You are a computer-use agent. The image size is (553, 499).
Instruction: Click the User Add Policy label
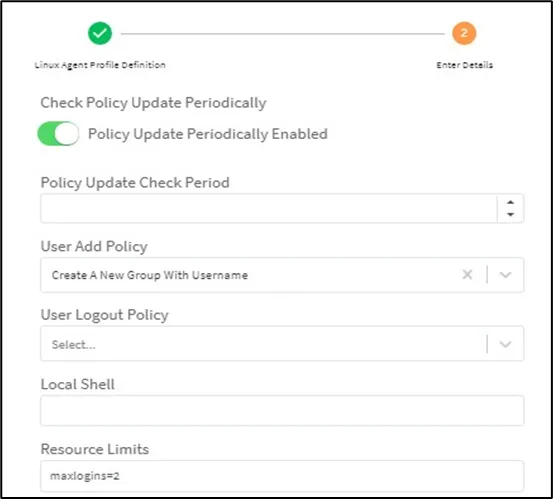click(x=94, y=247)
